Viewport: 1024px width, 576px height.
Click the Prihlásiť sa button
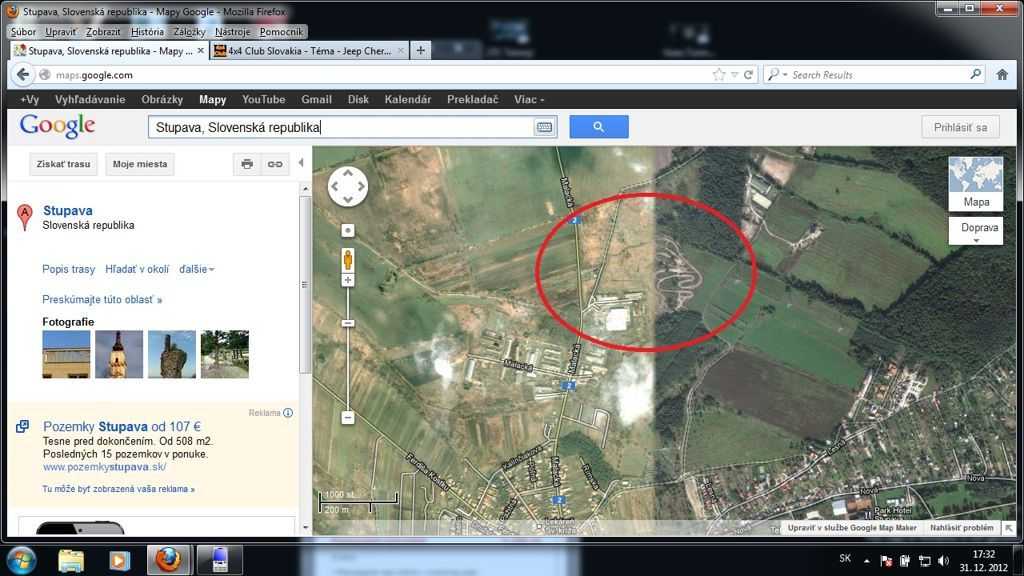960,127
